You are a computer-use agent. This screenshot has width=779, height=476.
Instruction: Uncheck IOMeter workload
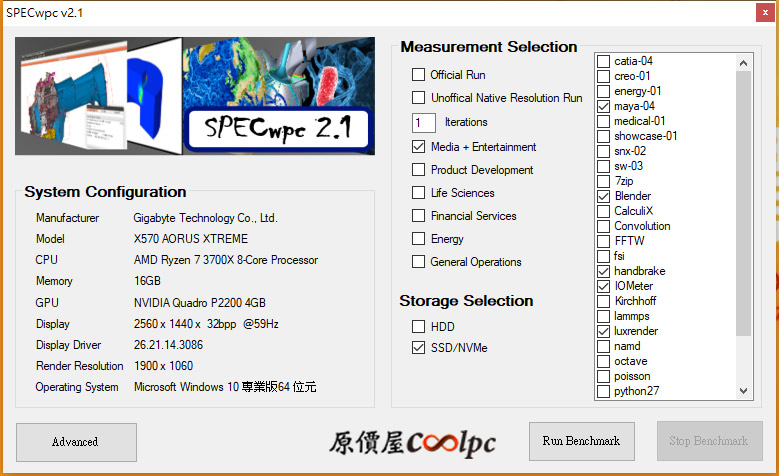click(x=603, y=286)
